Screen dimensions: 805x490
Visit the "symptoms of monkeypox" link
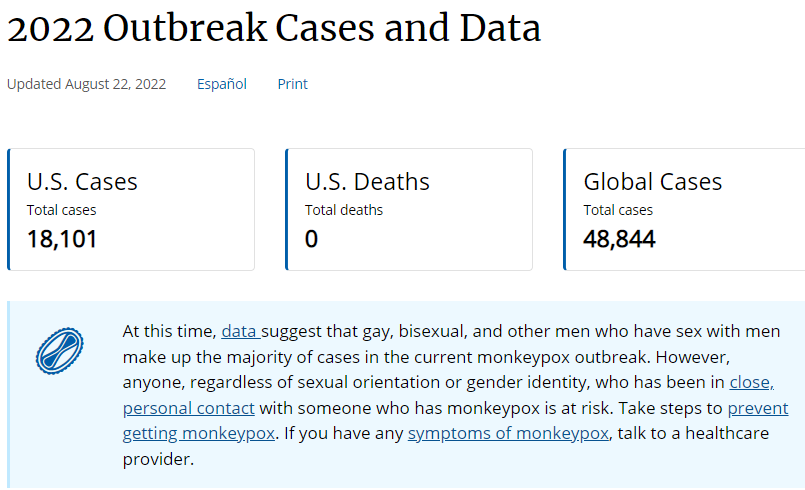coord(508,434)
